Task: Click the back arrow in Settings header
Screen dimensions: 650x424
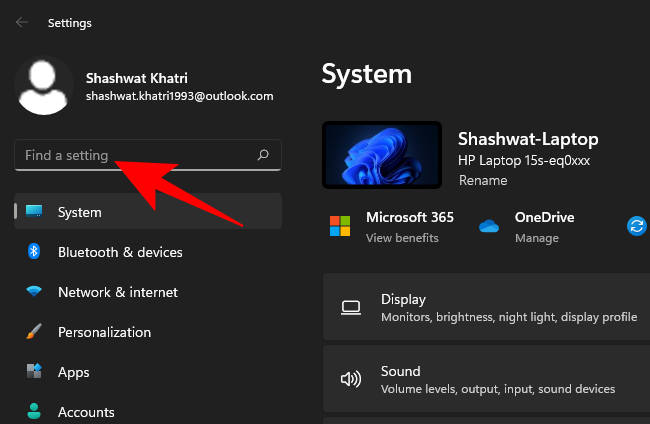Action: (x=22, y=22)
